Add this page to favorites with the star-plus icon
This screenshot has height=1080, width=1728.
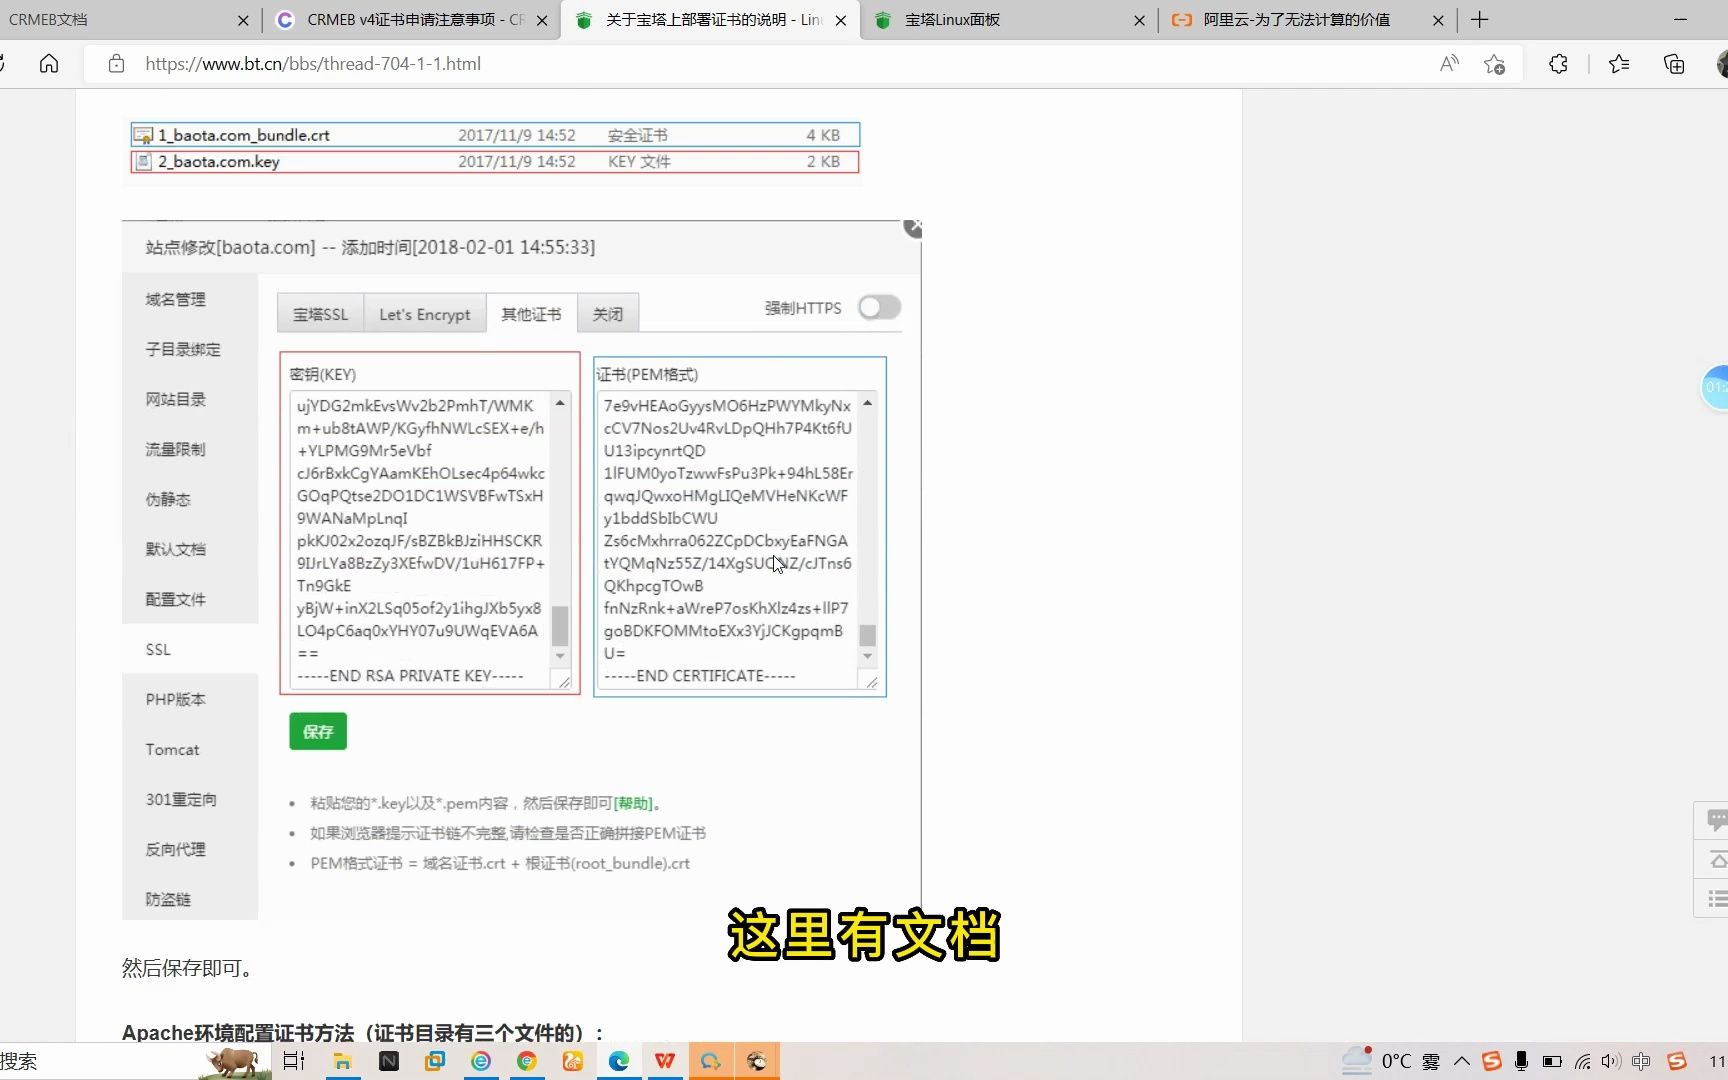[1495, 64]
